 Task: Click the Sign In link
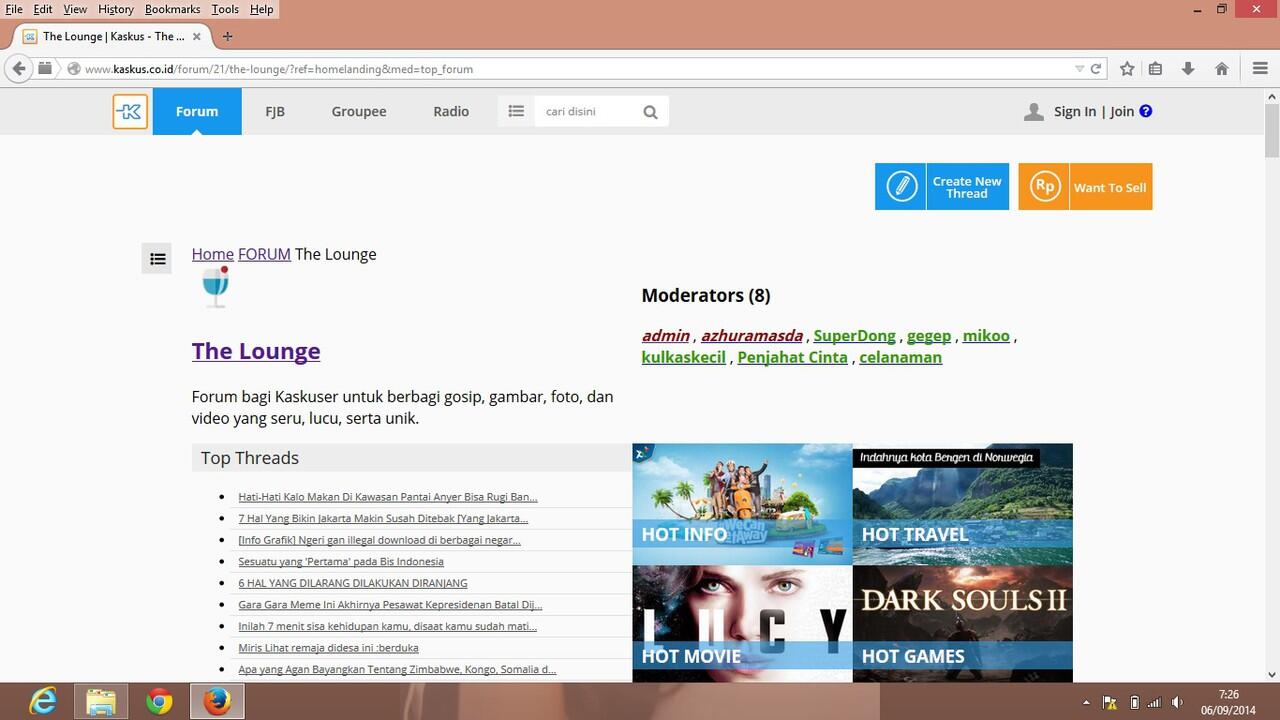pos(1075,111)
